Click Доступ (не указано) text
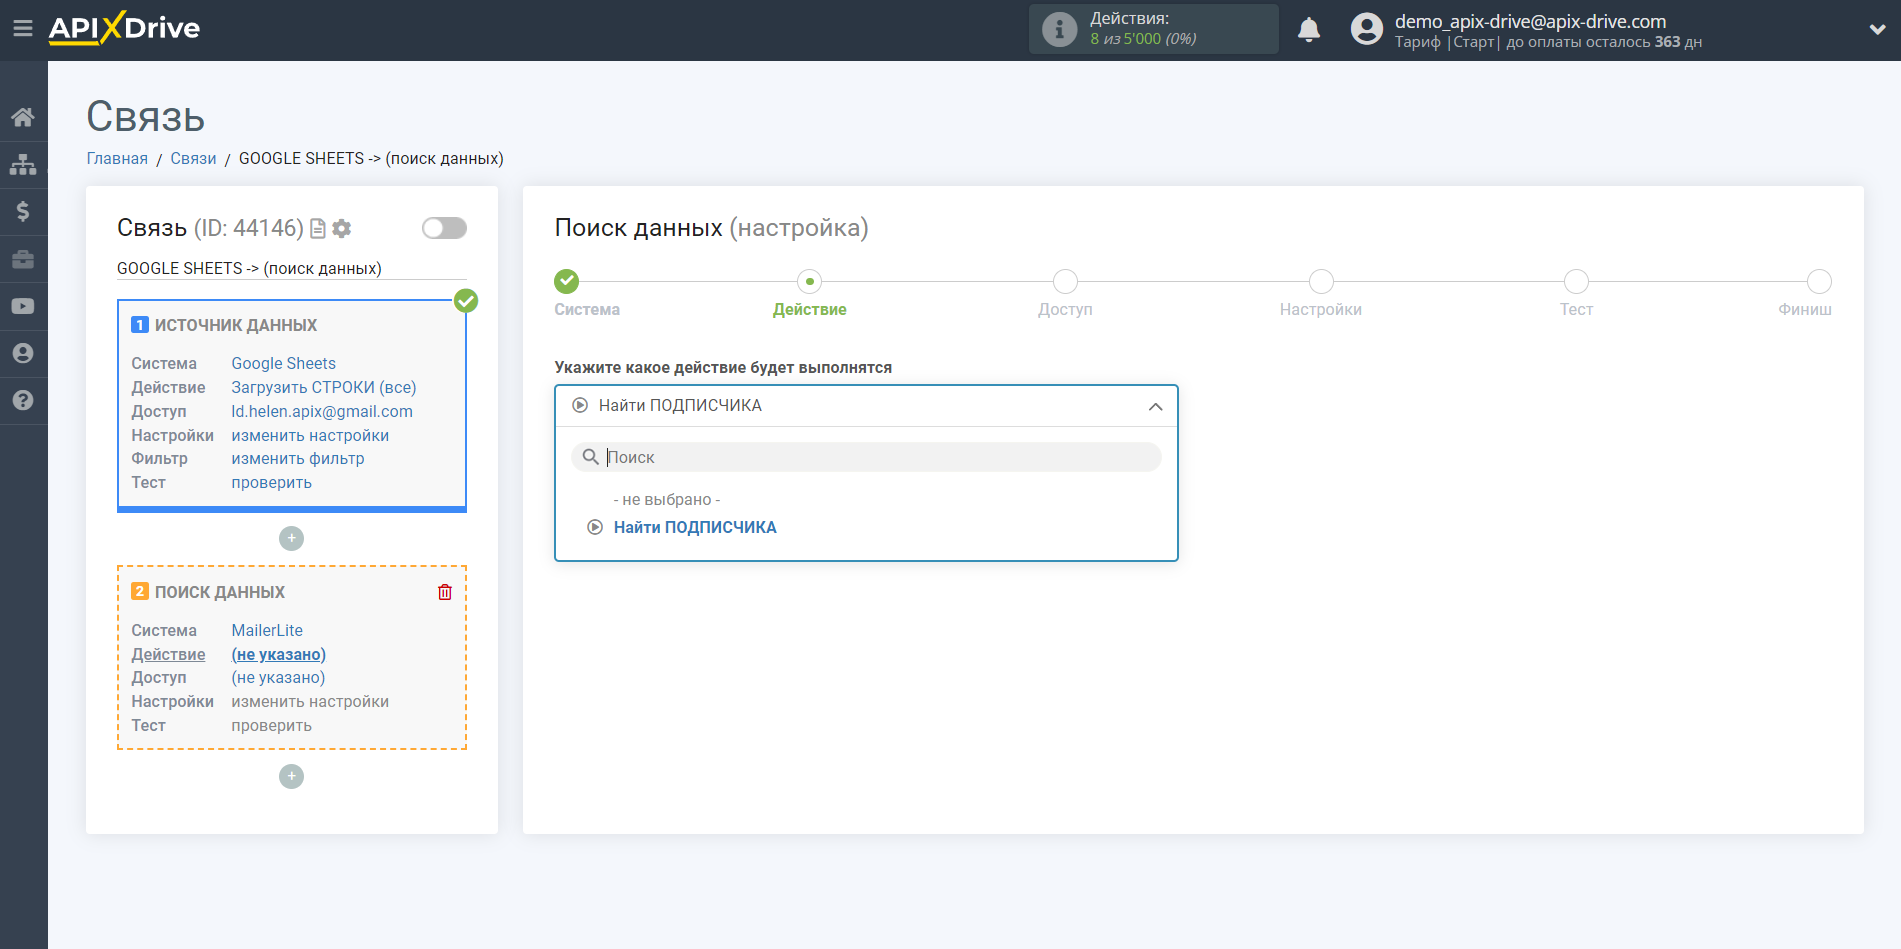Viewport: 1901px width, 949px height. (278, 677)
